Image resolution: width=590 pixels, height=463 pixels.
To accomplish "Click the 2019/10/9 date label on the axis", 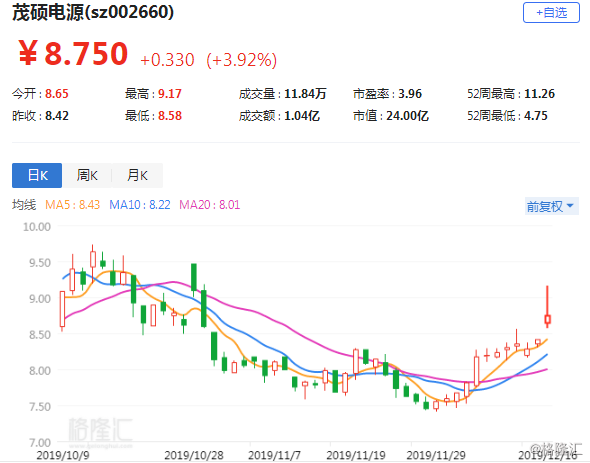I will [x=63, y=455].
